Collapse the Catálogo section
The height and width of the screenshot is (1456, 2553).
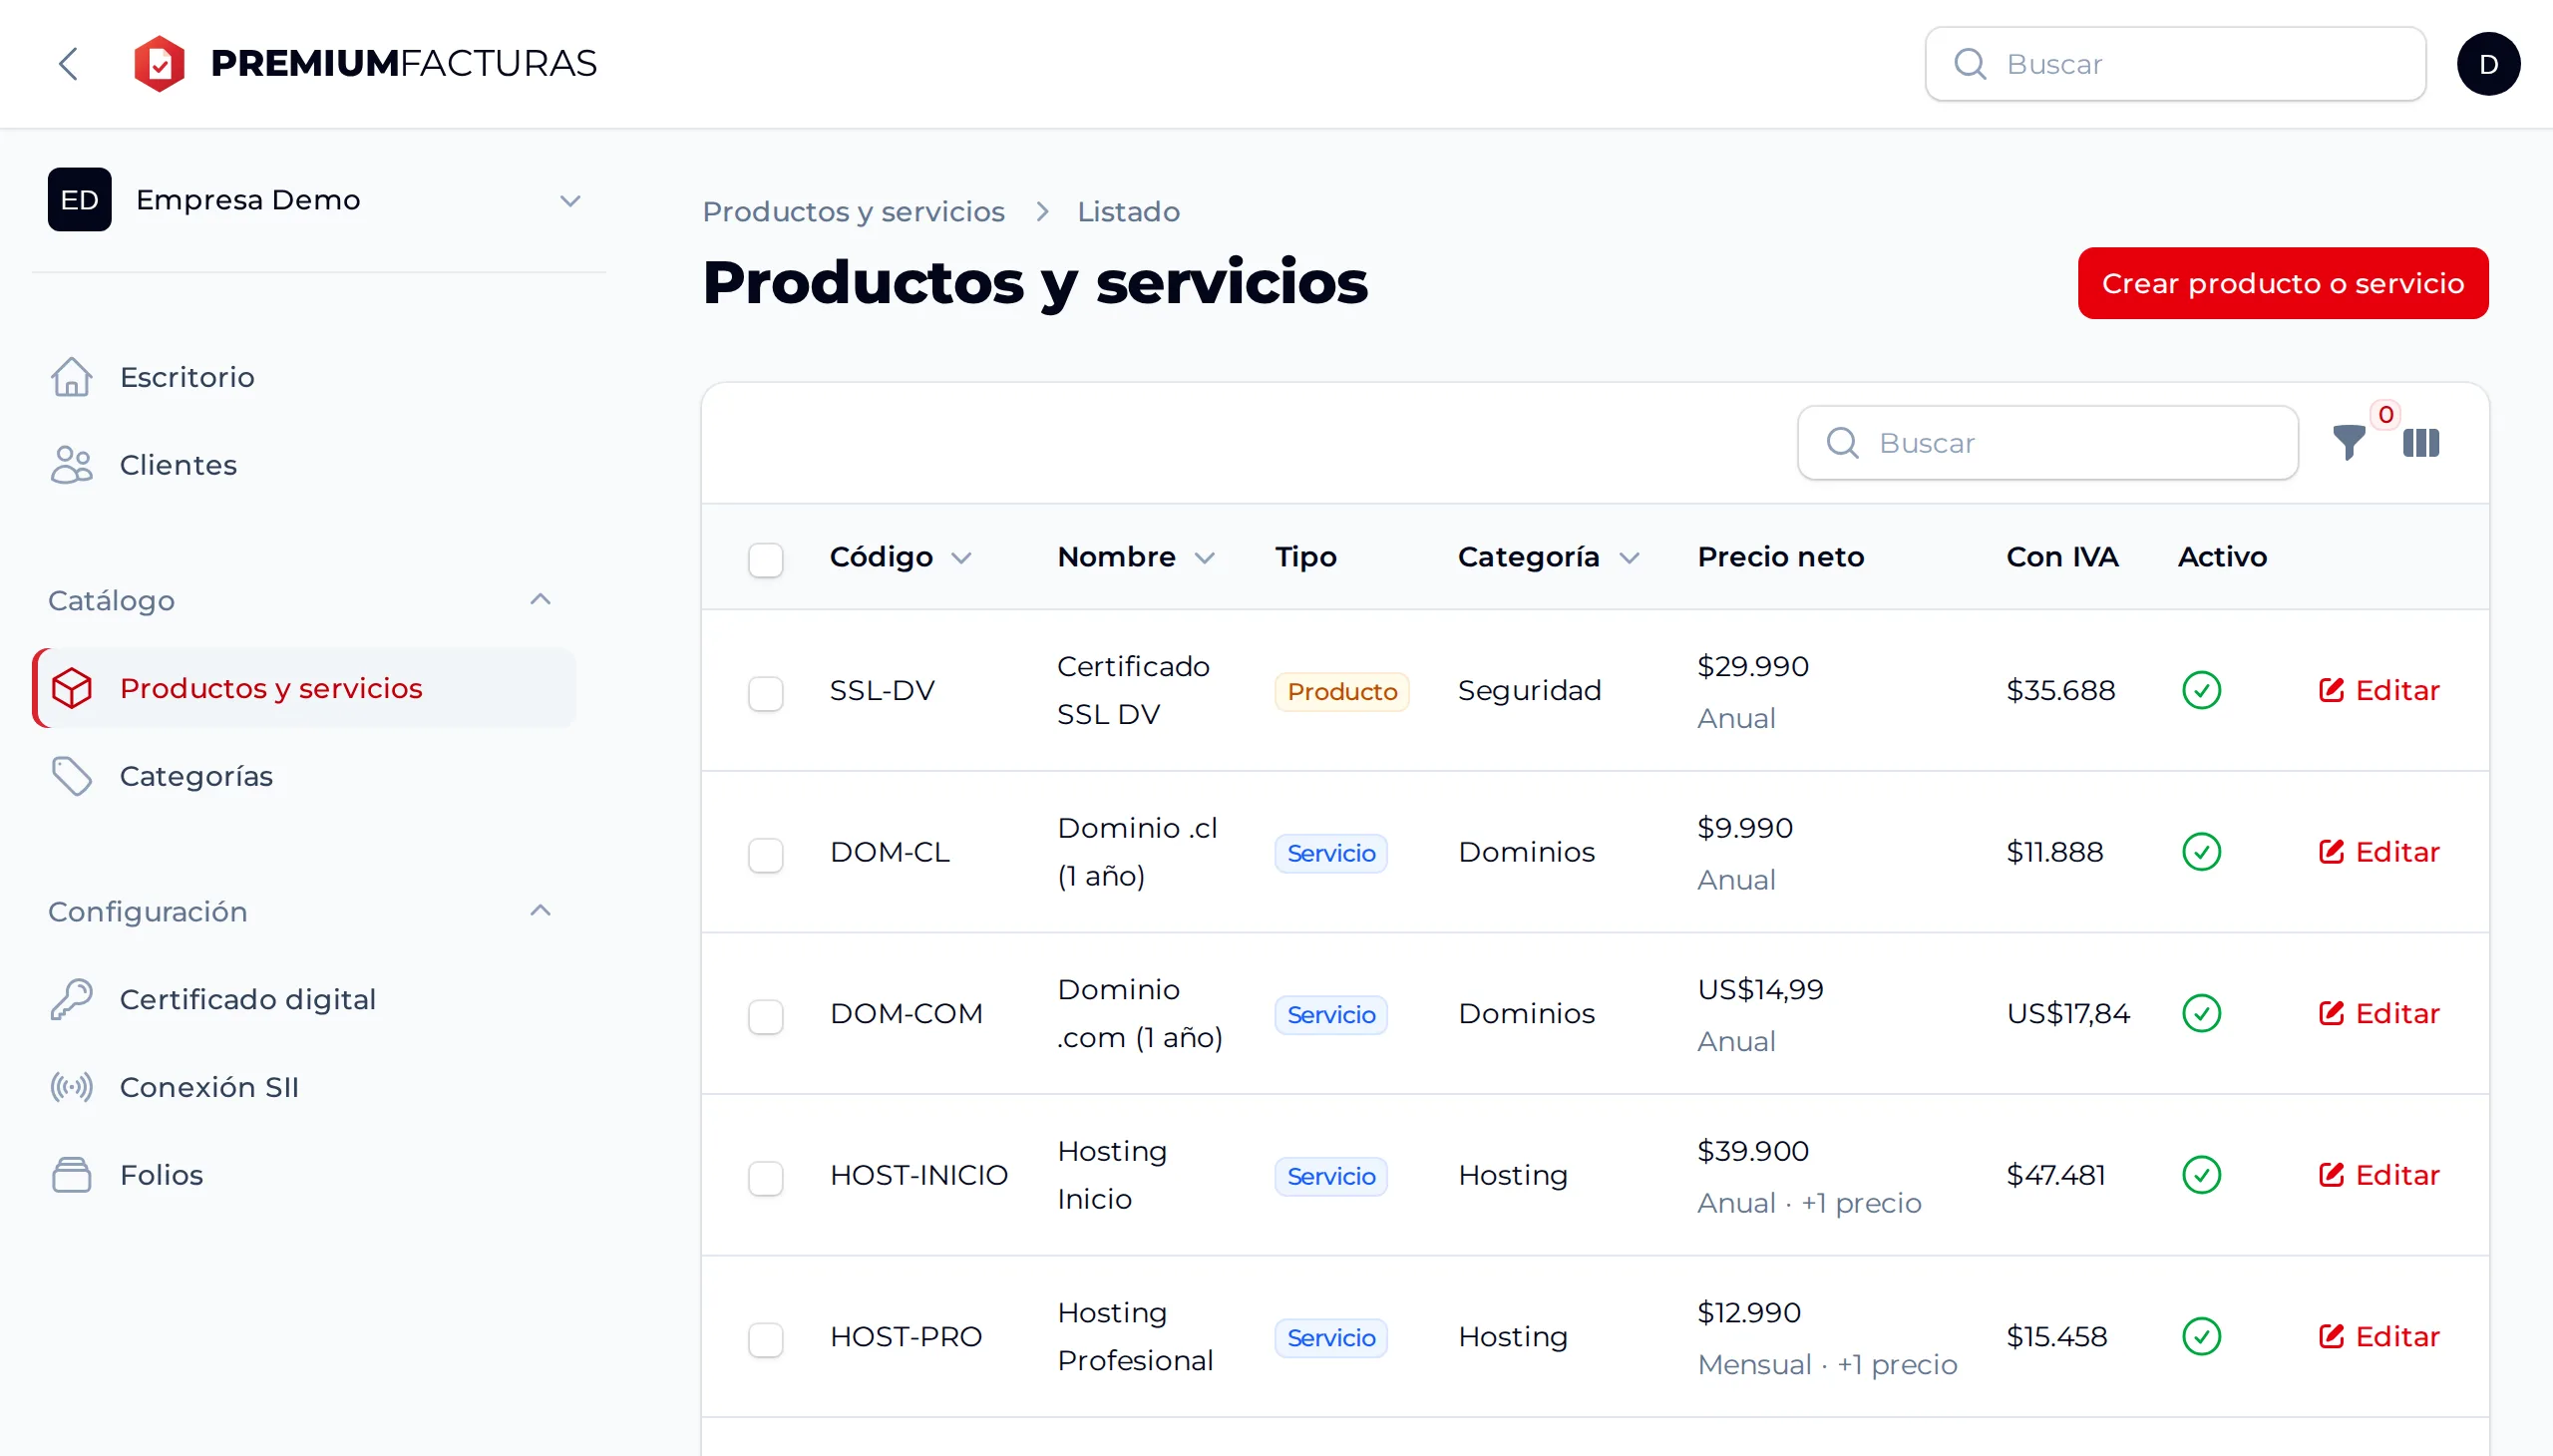[540, 599]
